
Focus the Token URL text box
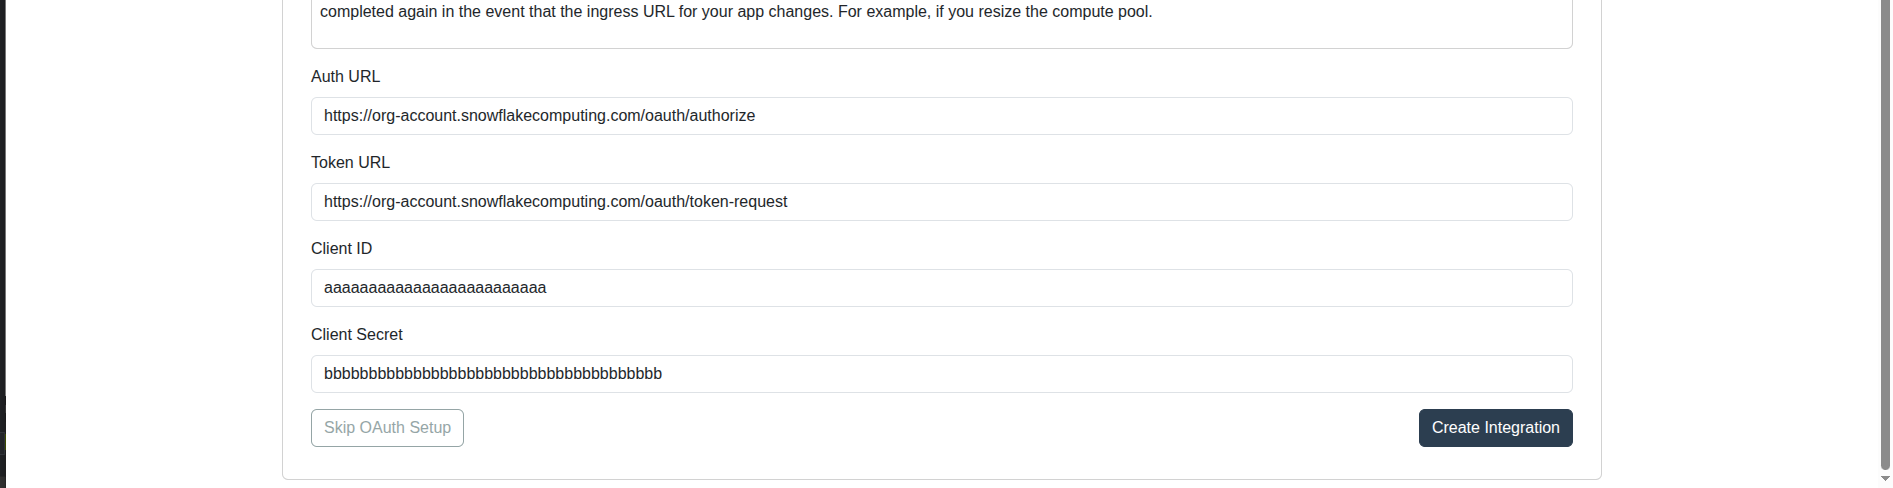940,202
